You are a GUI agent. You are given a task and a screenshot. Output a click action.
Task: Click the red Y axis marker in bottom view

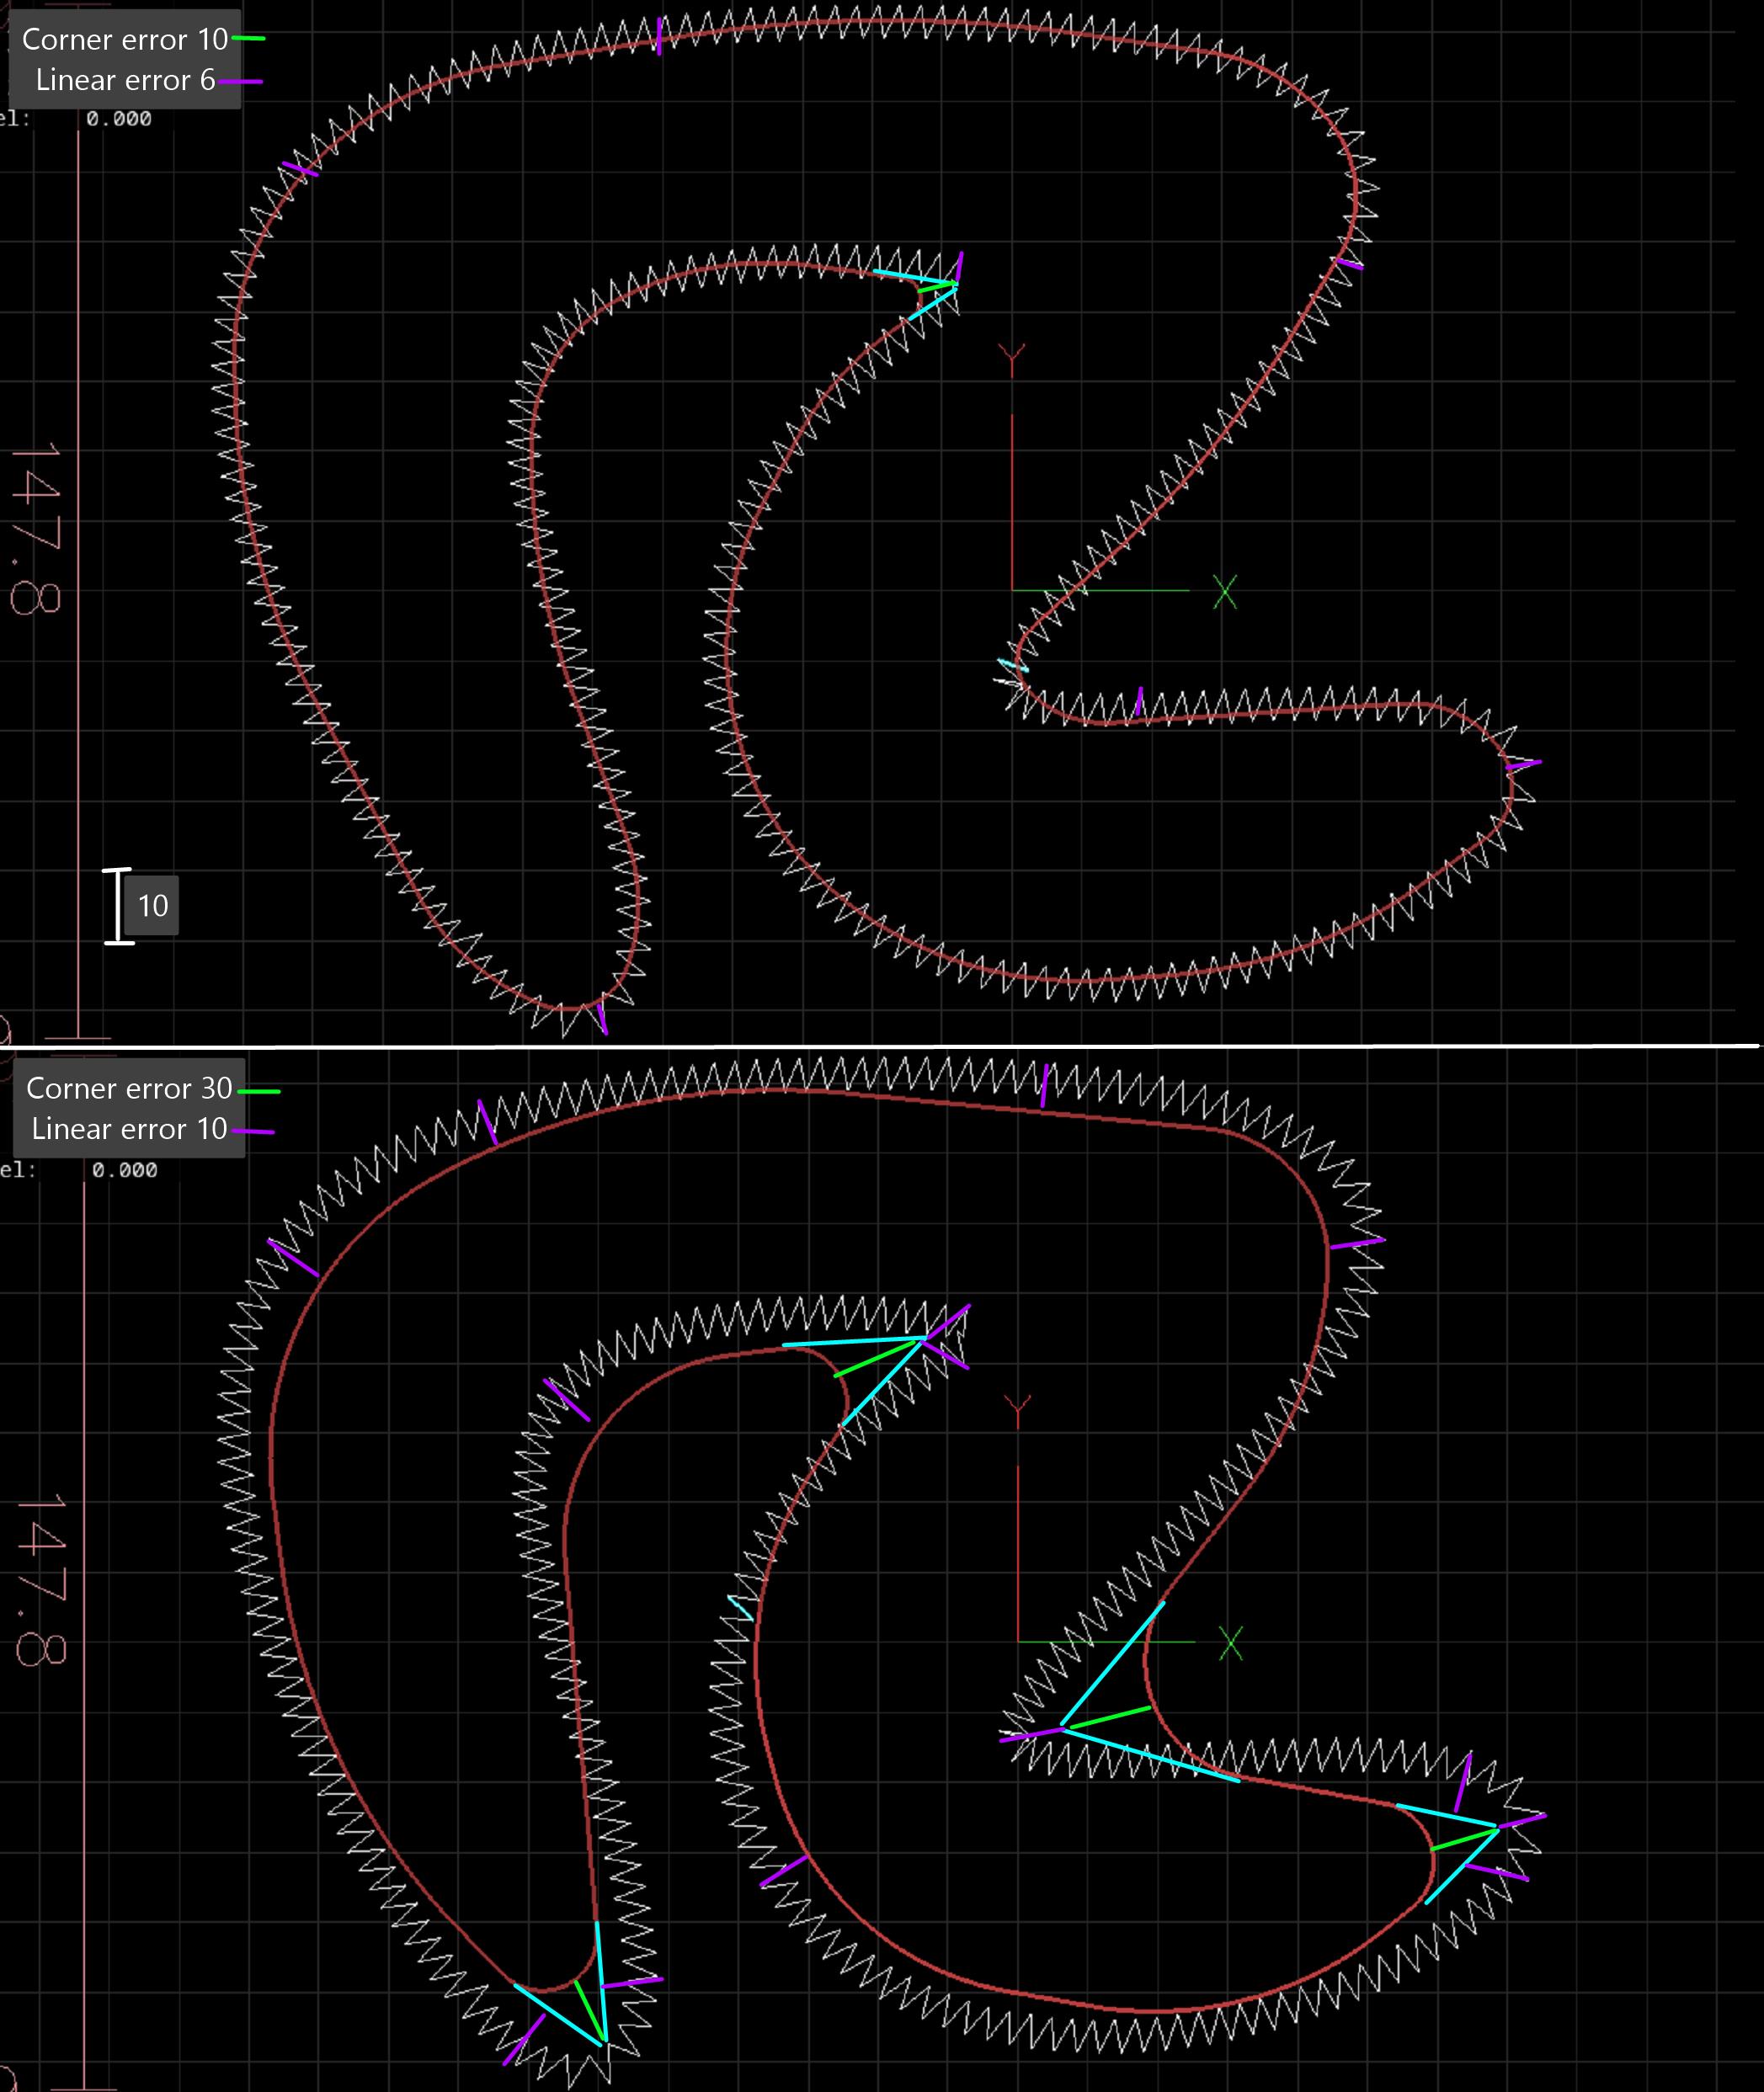1018,1409
